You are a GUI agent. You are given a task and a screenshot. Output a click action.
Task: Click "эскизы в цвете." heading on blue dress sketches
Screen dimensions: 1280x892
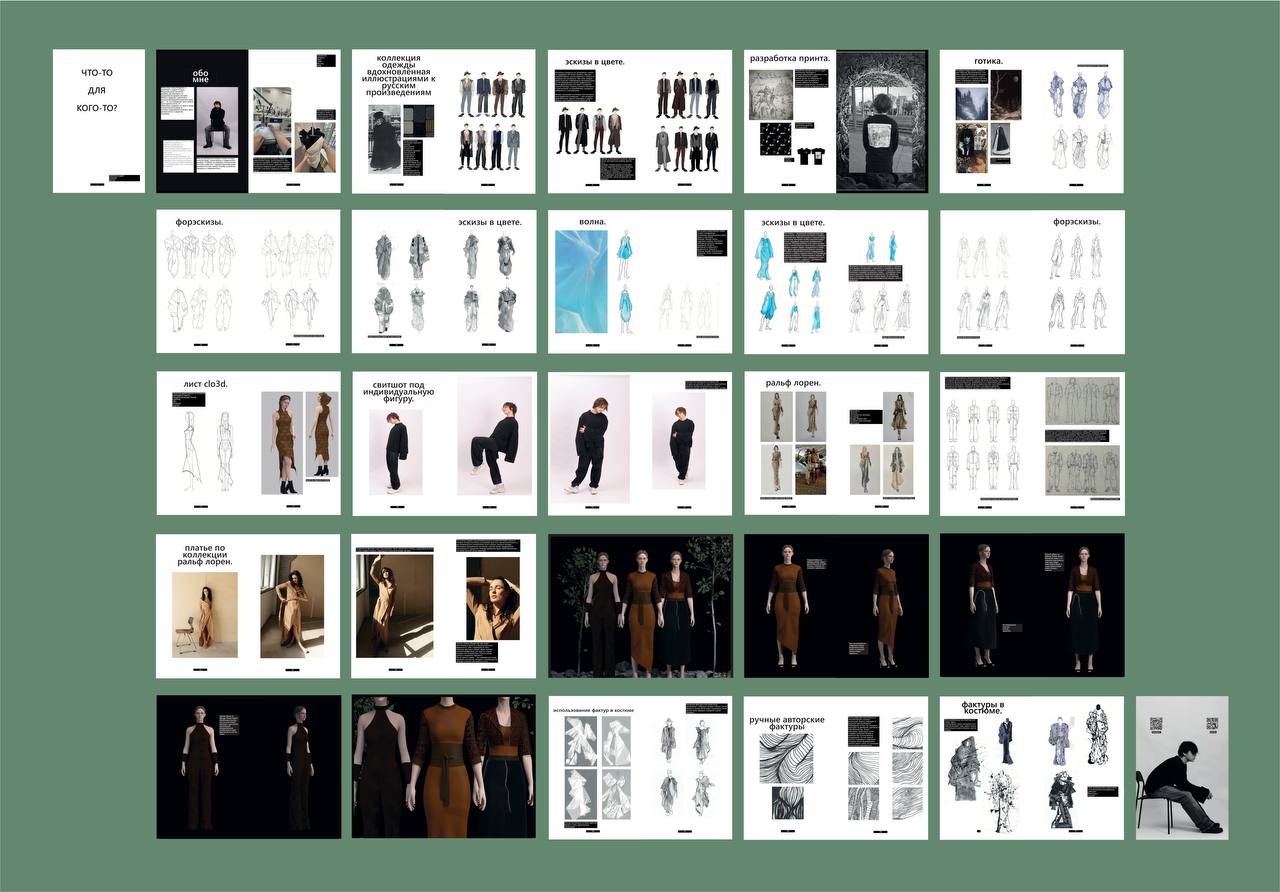tap(793, 222)
